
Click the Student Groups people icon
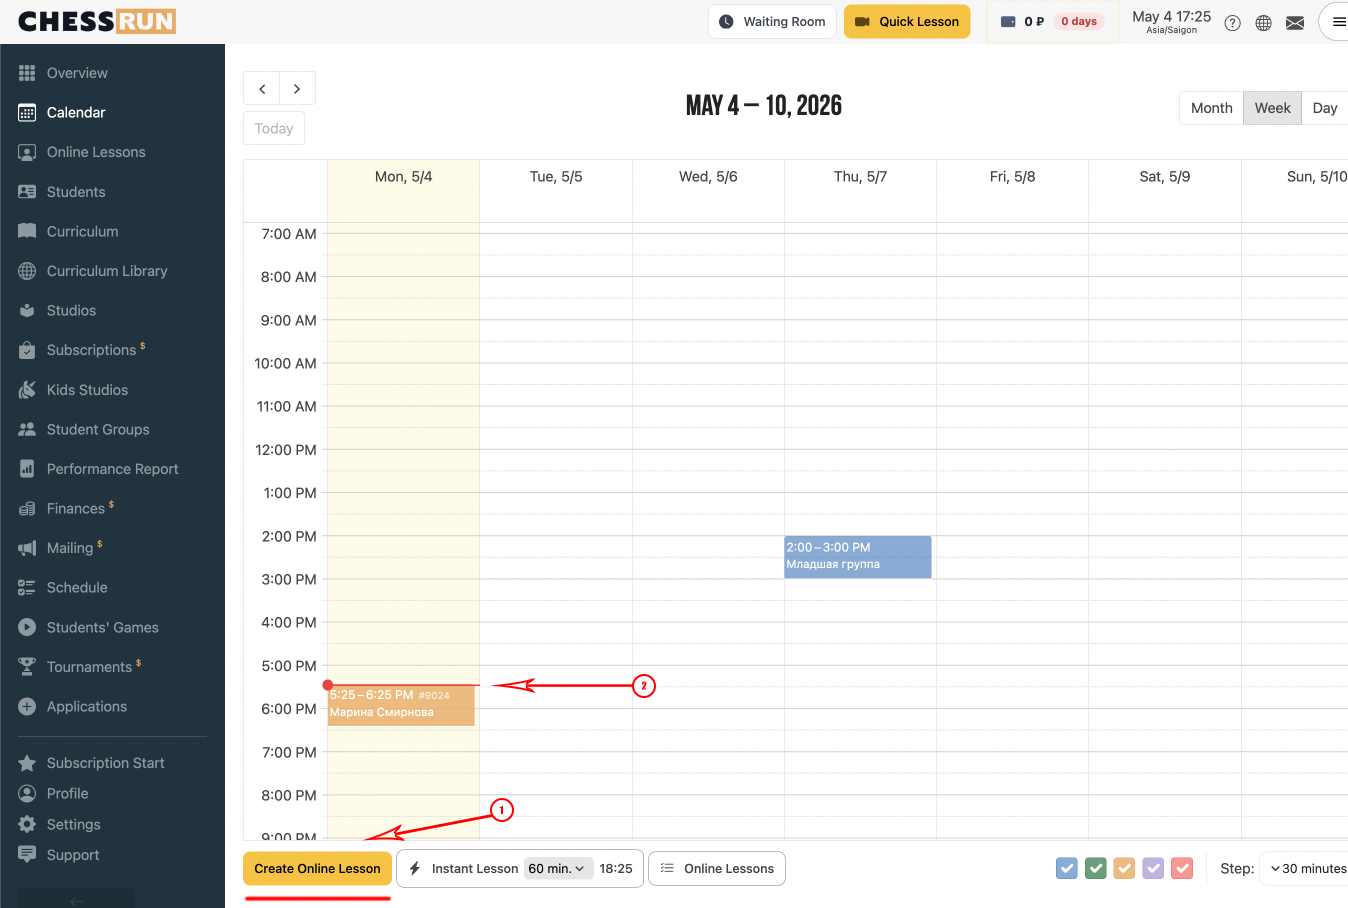27,430
